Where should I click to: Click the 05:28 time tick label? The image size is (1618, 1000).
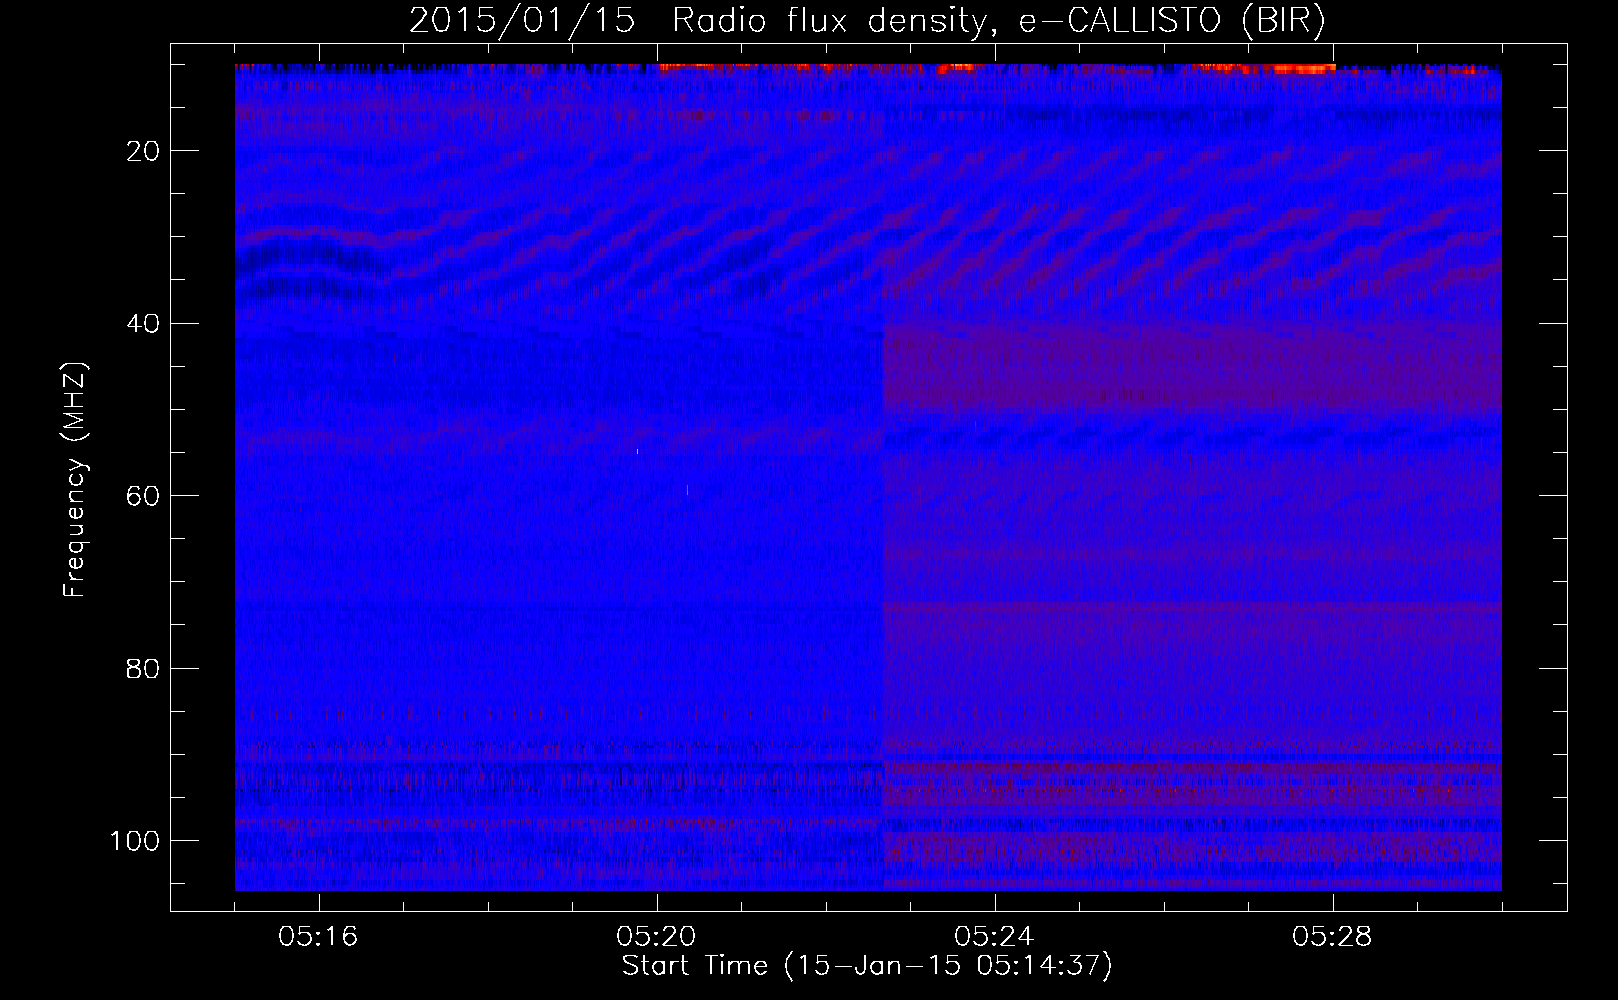pyautogui.click(x=1333, y=937)
